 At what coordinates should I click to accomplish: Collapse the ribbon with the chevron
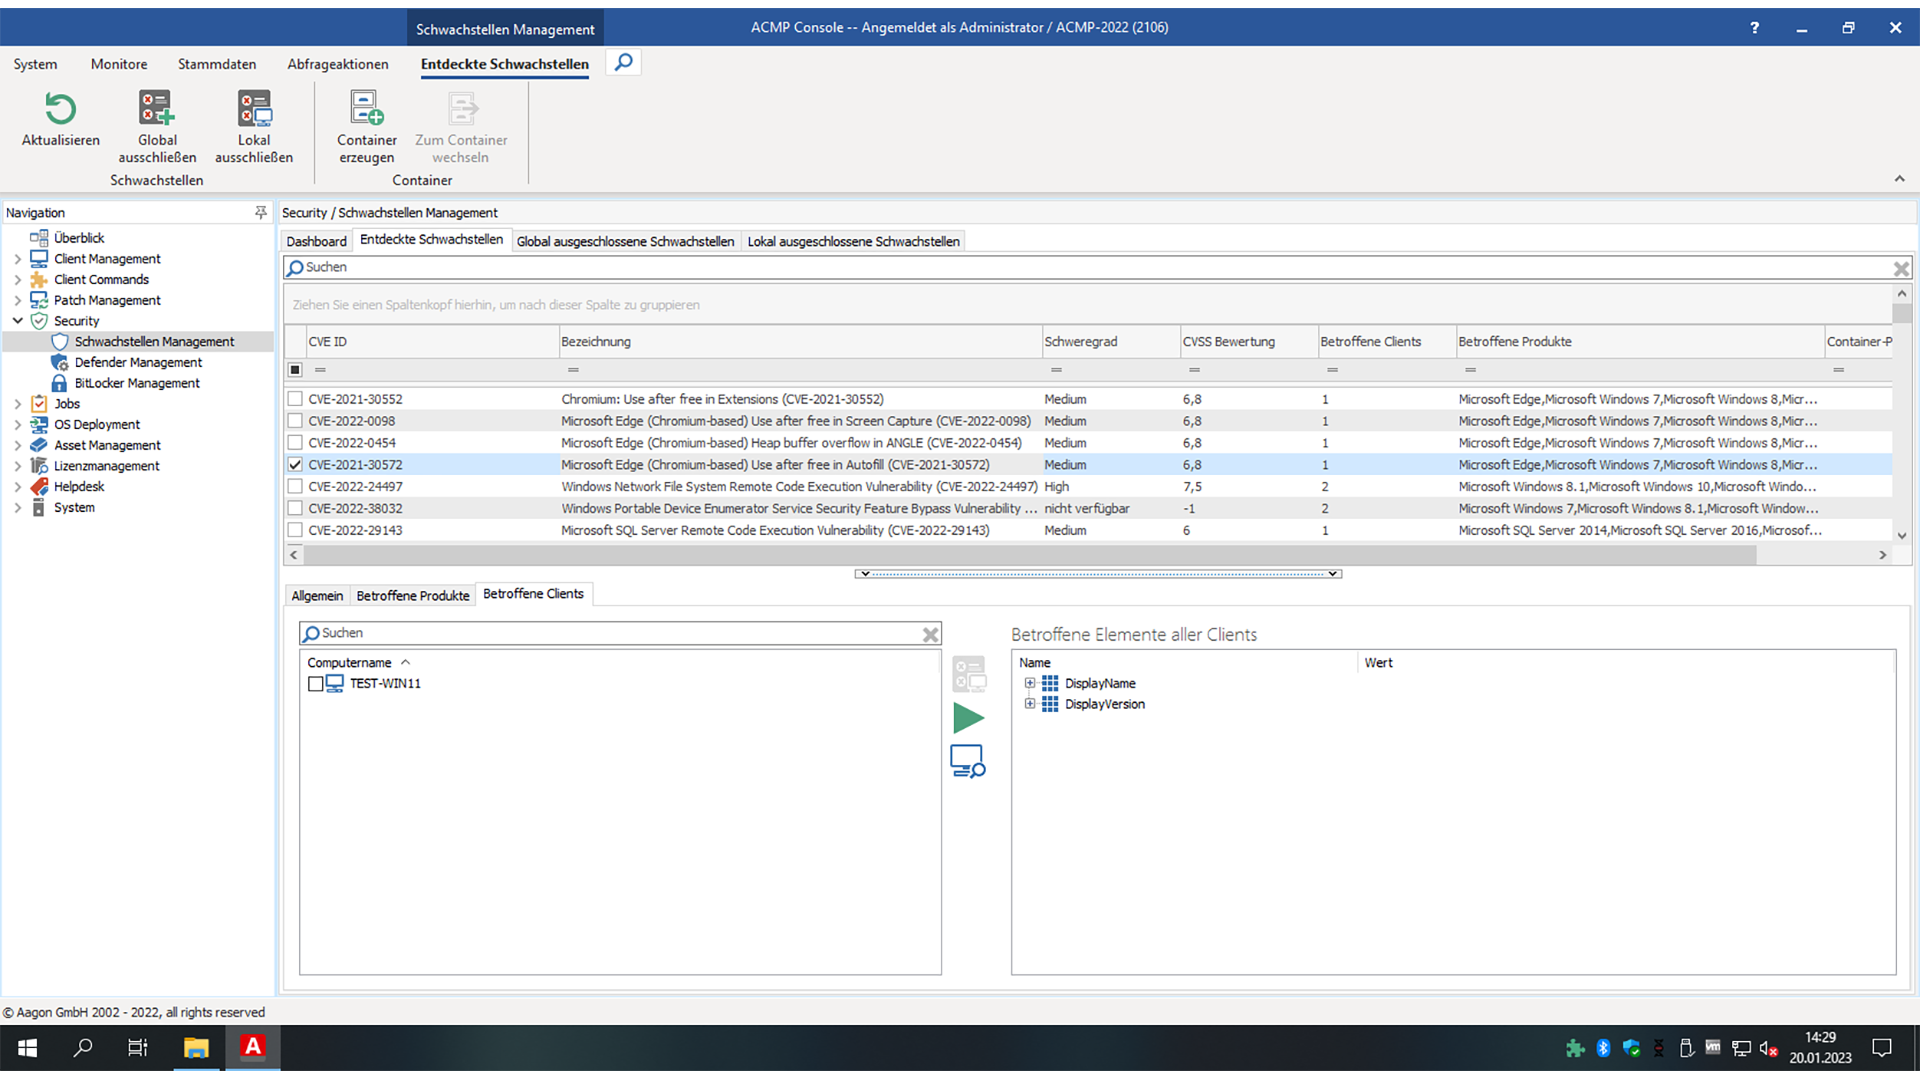[1899, 179]
